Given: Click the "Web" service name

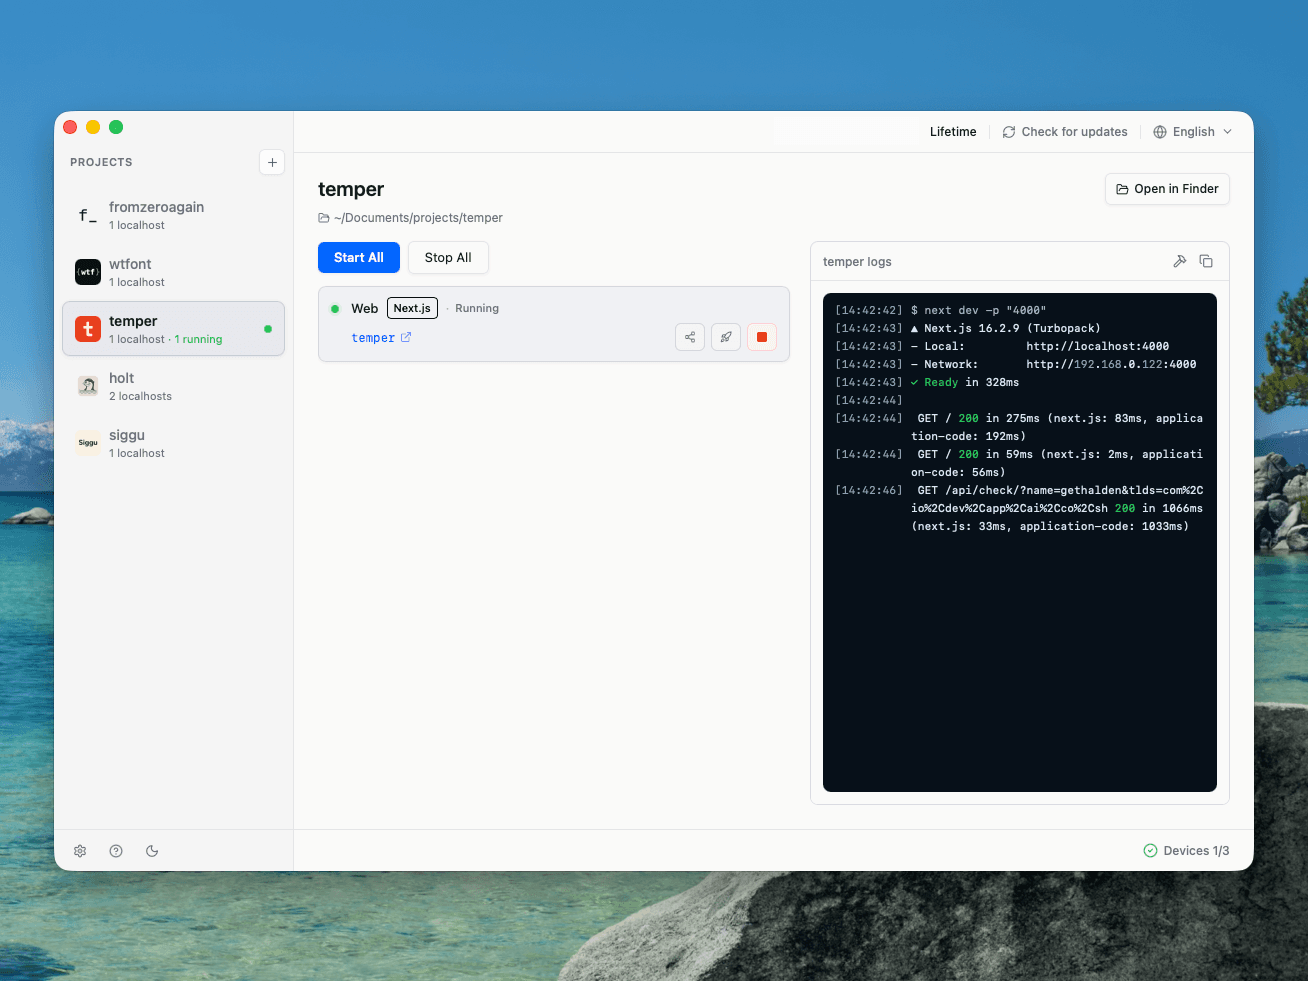Looking at the screenshot, I should pos(364,308).
